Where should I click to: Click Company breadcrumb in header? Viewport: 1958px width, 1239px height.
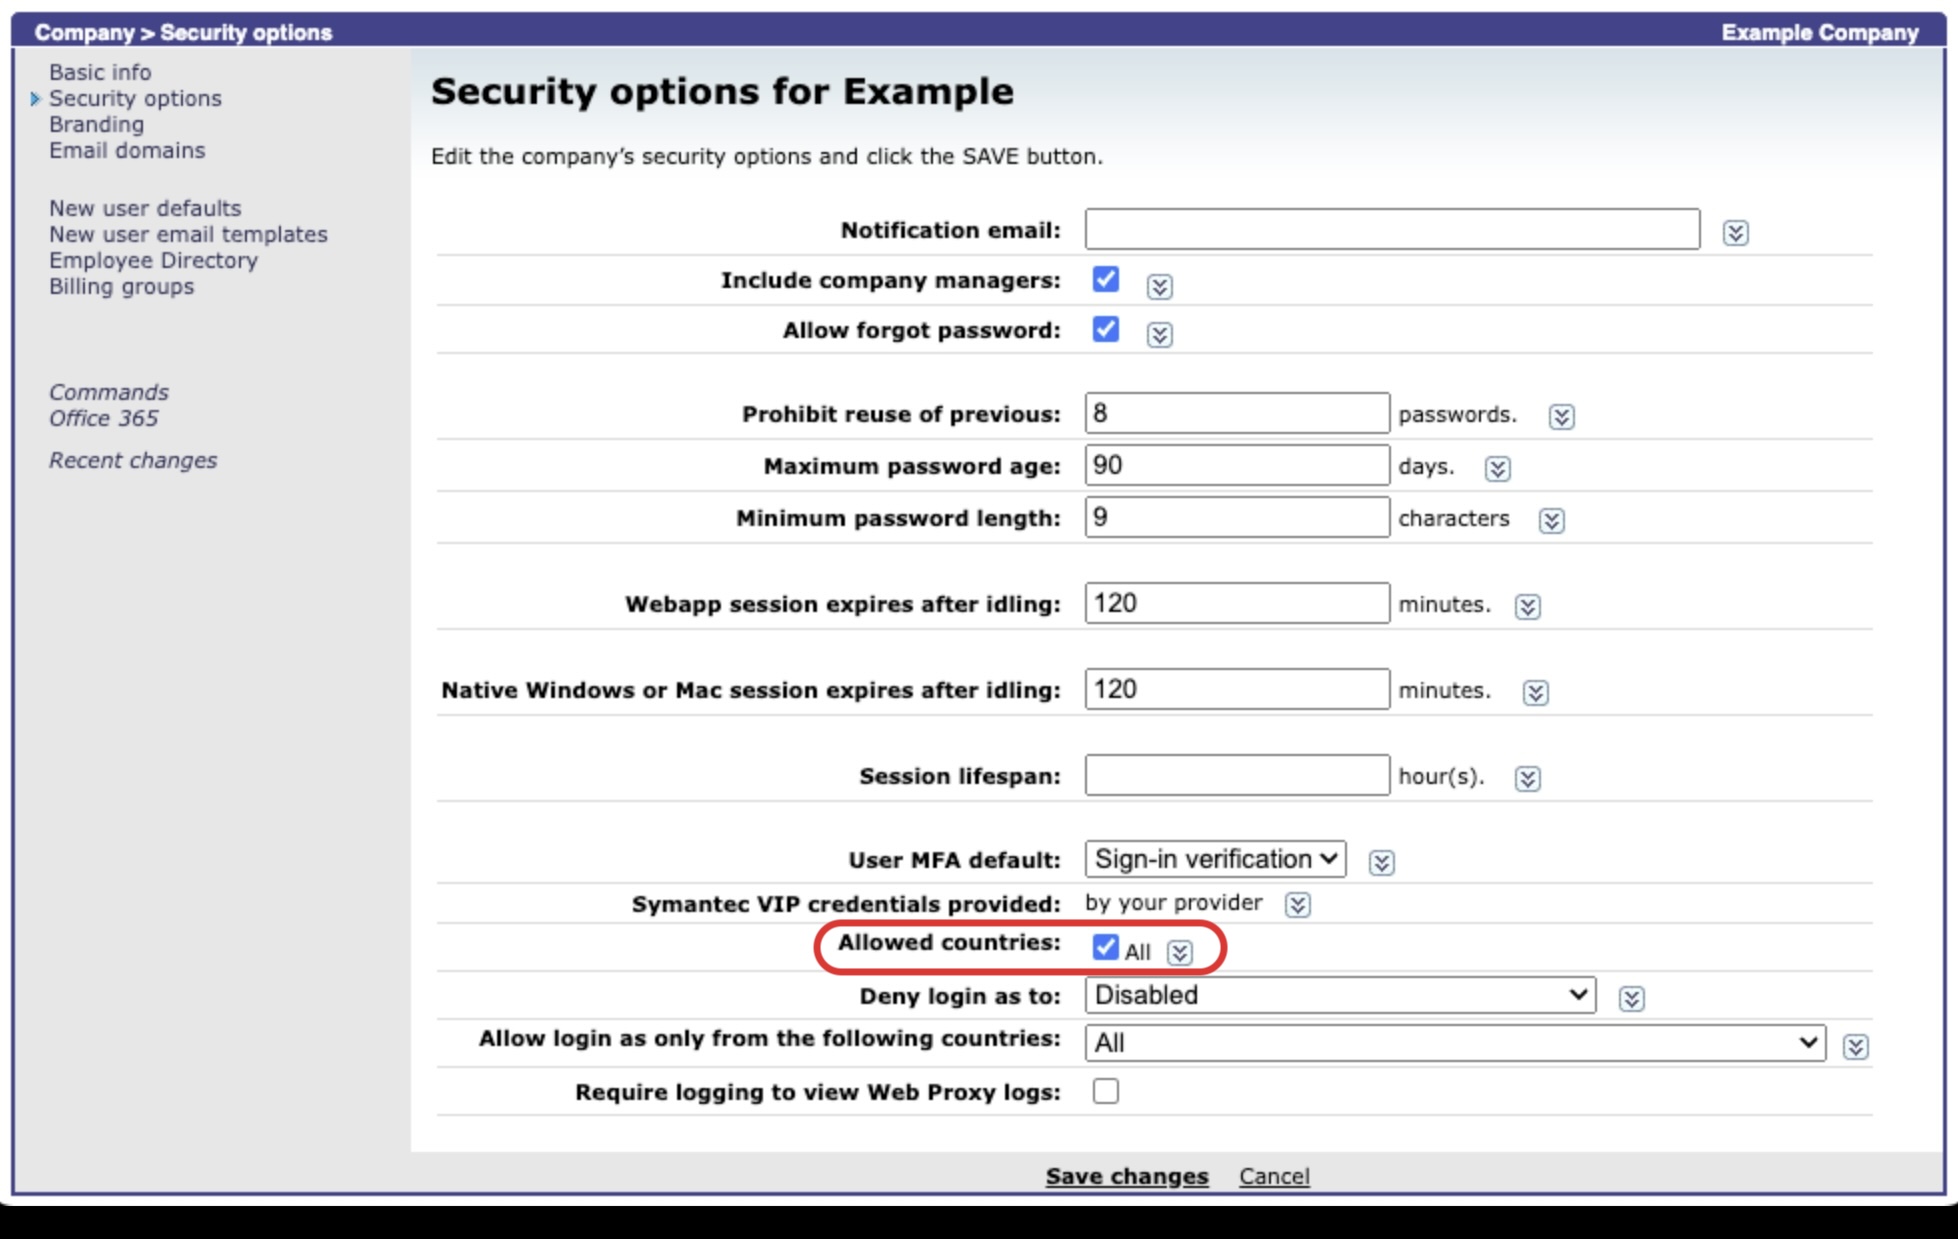[x=84, y=32]
